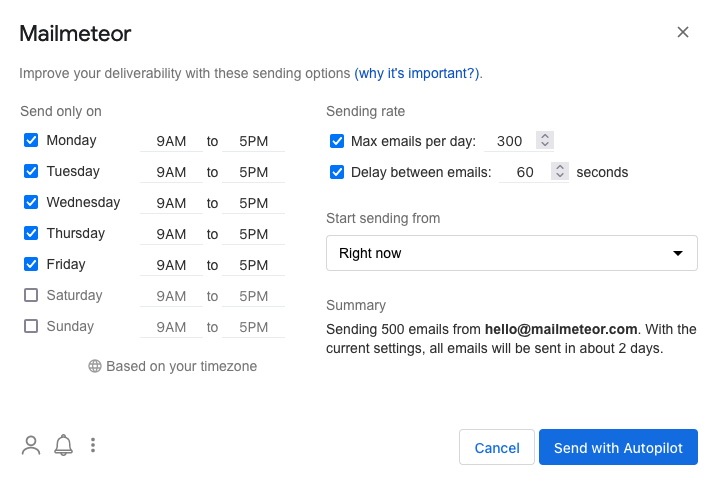Open the Friday start time 9AM selector

click(x=171, y=265)
